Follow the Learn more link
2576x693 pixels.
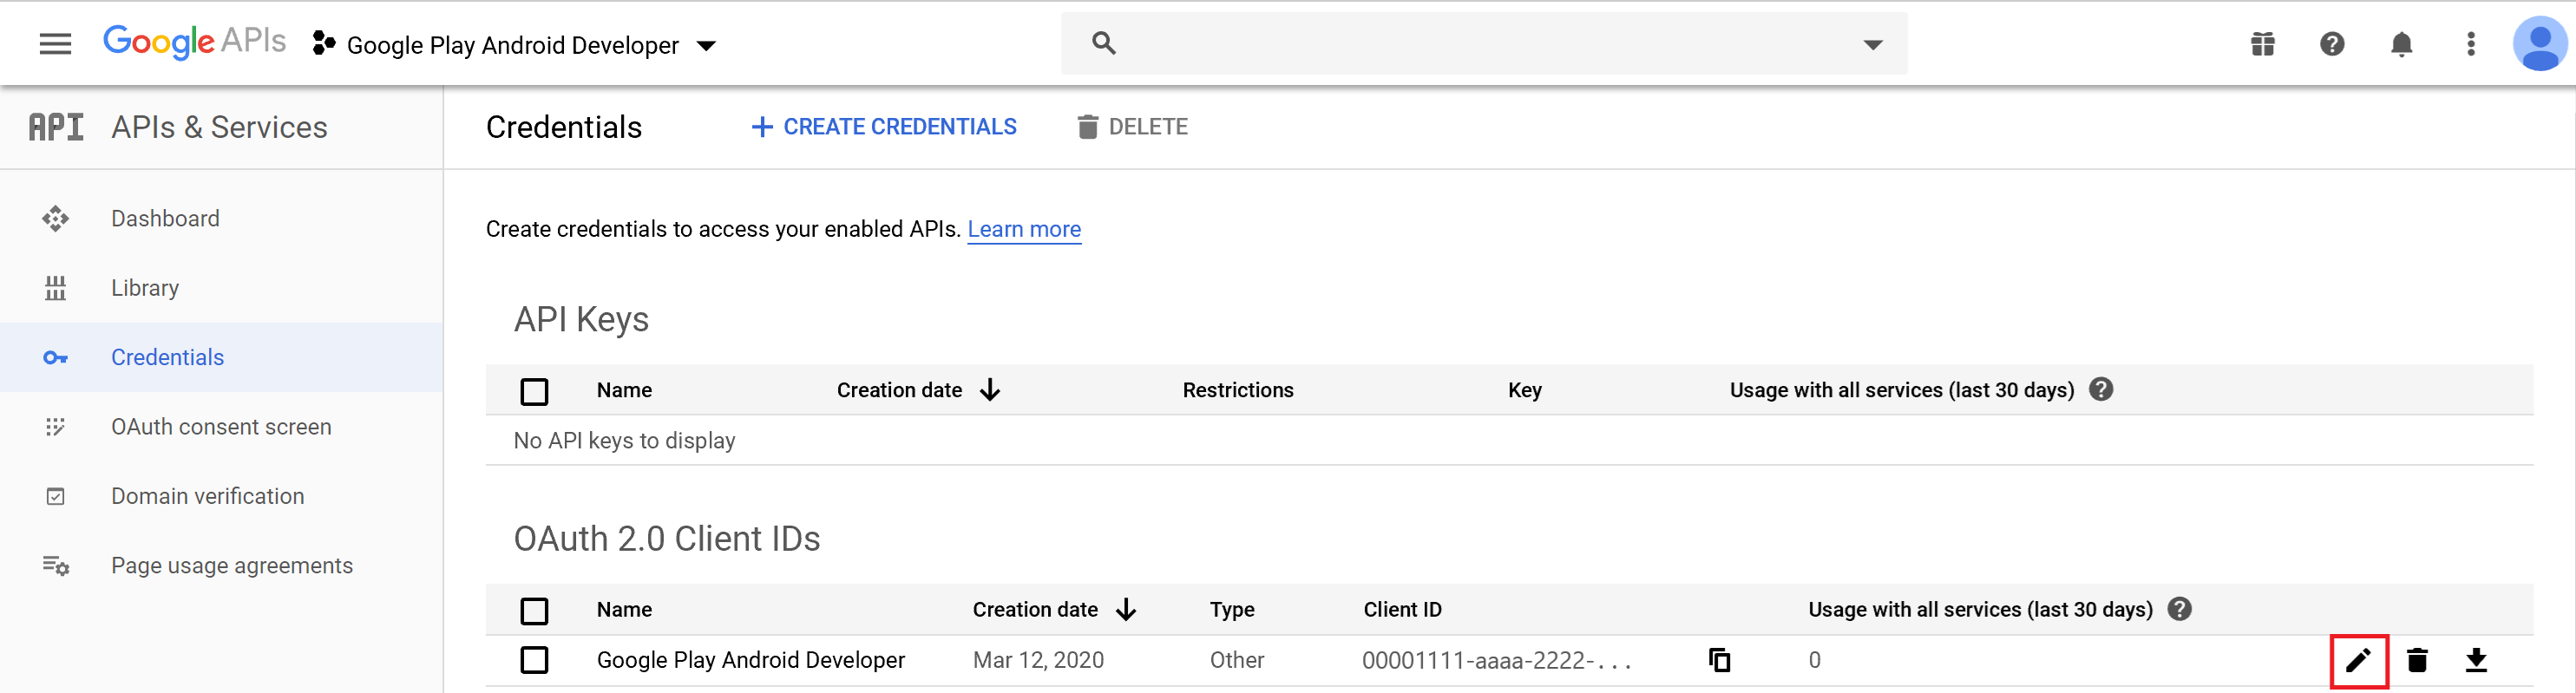(1024, 229)
